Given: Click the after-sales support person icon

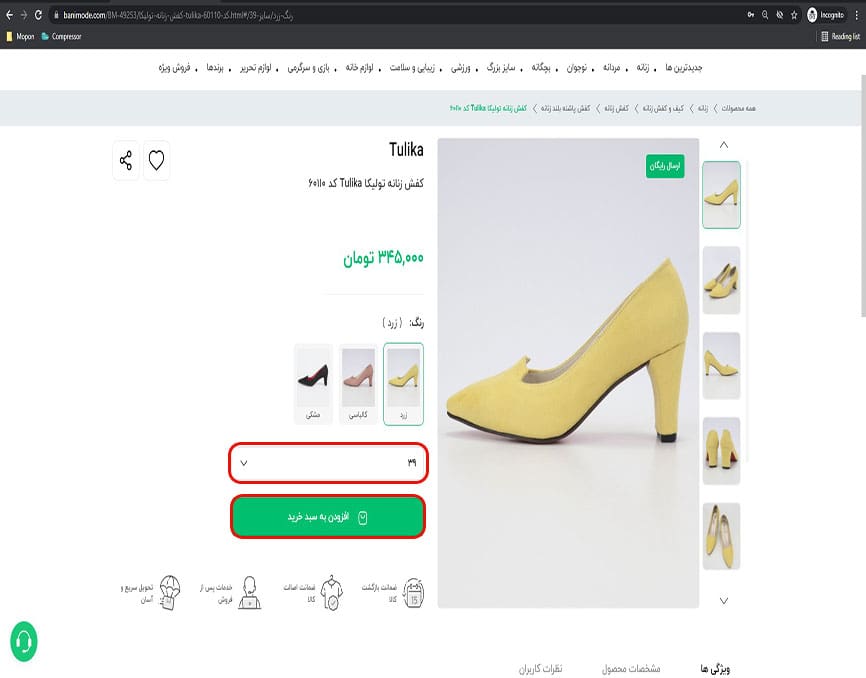Looking at the screenshot, I should (x=250, y=593).
